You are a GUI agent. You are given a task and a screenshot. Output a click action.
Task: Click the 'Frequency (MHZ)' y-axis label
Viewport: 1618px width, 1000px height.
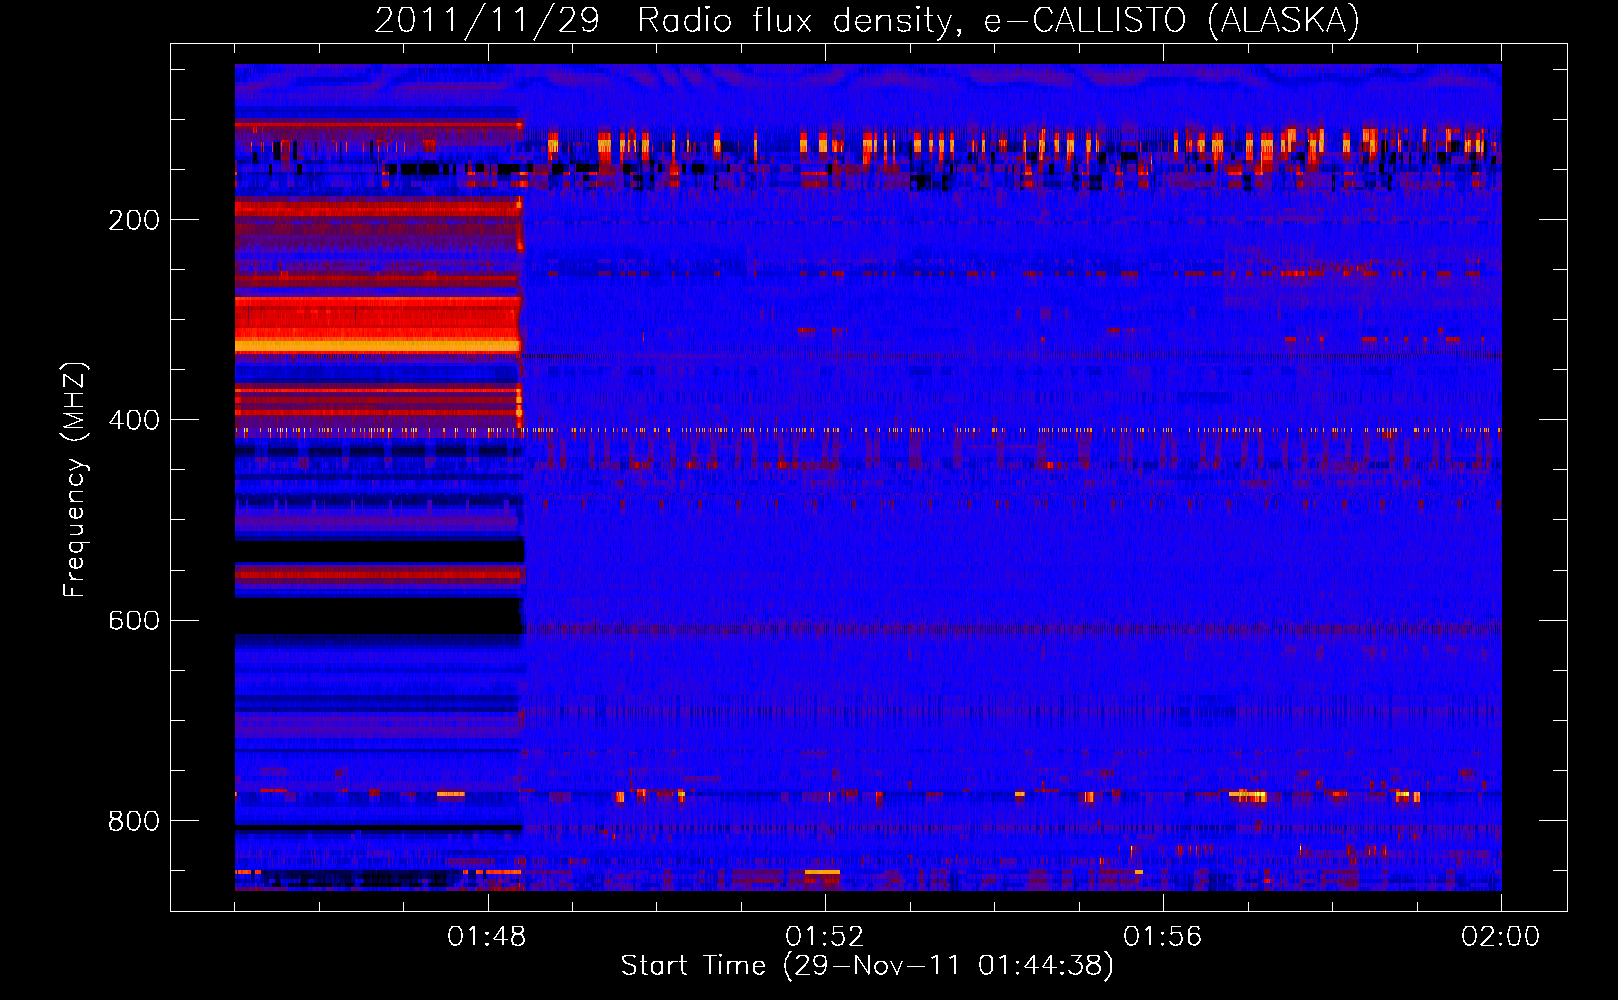tap(75, 480)
